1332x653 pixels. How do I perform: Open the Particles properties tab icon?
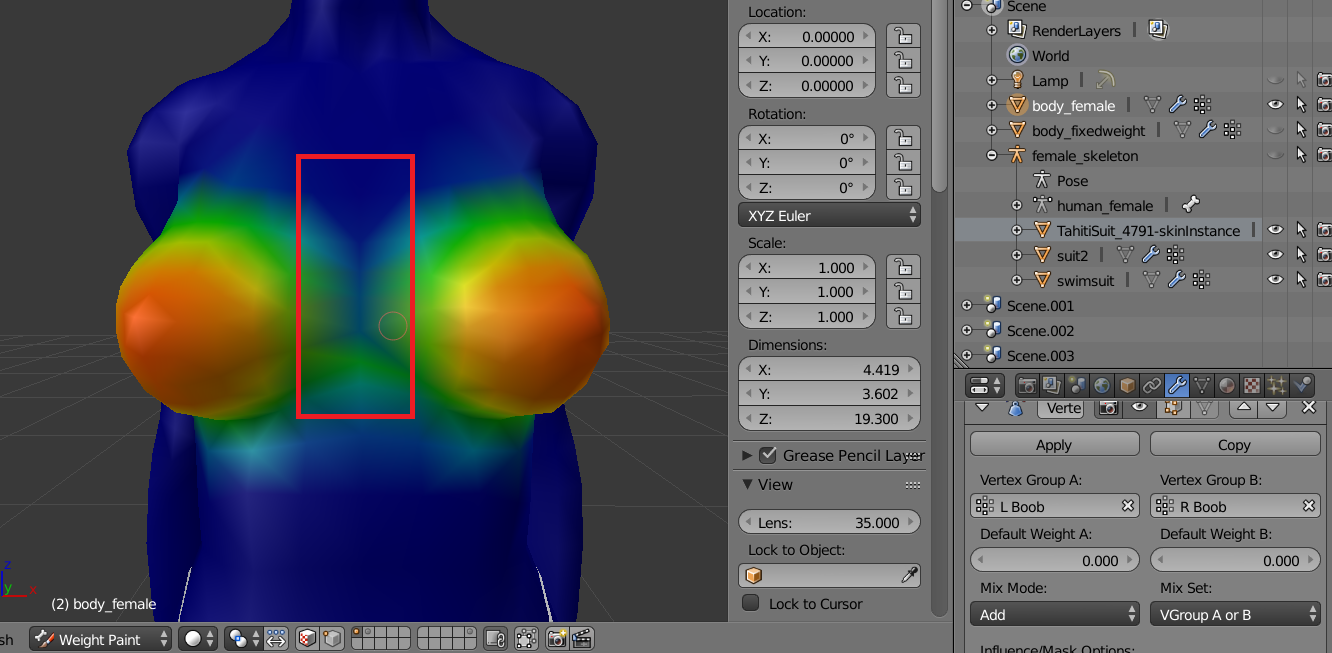[x=1277, y=385]
